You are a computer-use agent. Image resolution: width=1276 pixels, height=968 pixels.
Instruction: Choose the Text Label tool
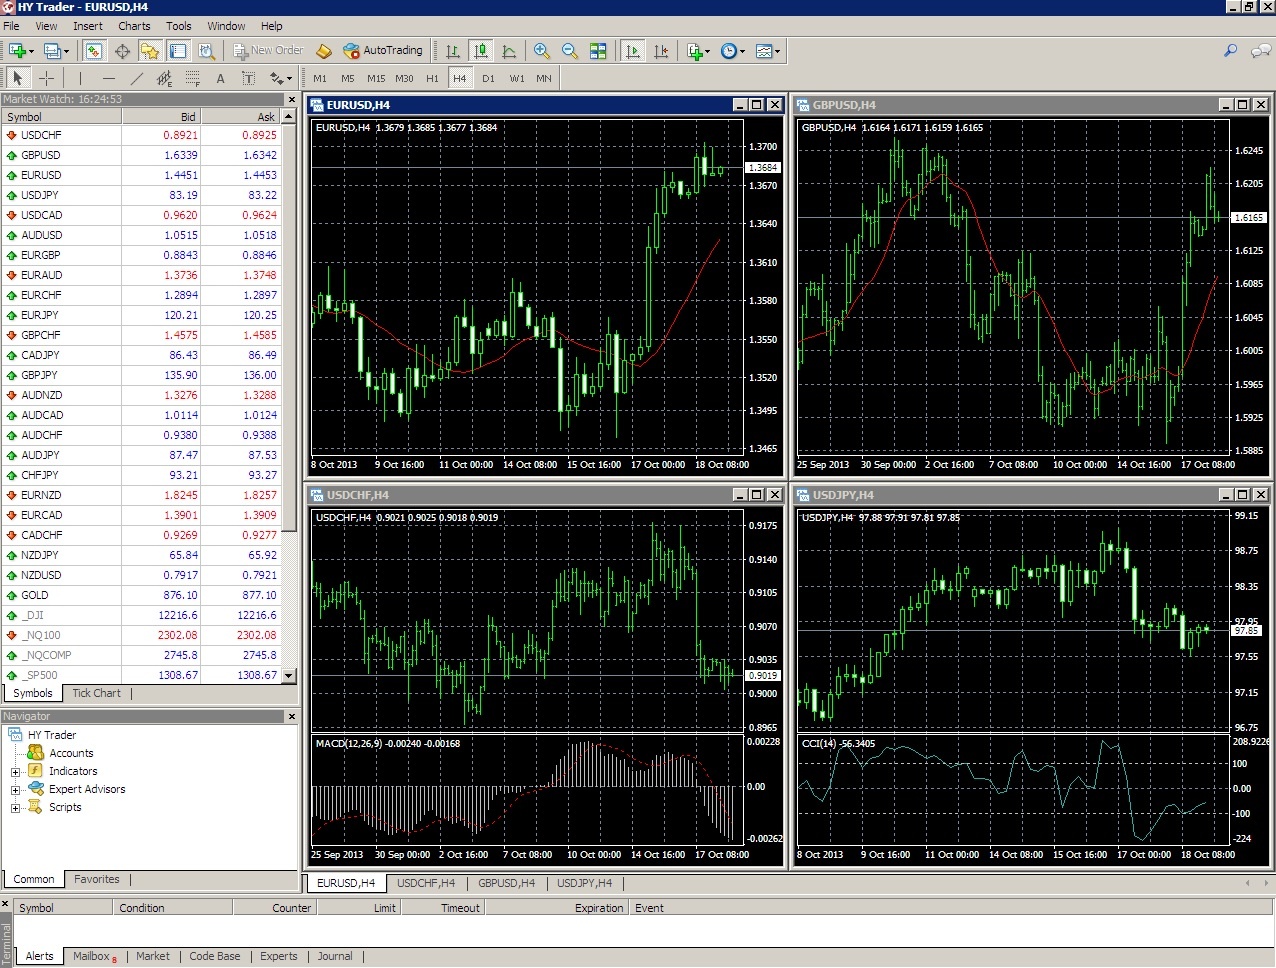pos(221,78)
